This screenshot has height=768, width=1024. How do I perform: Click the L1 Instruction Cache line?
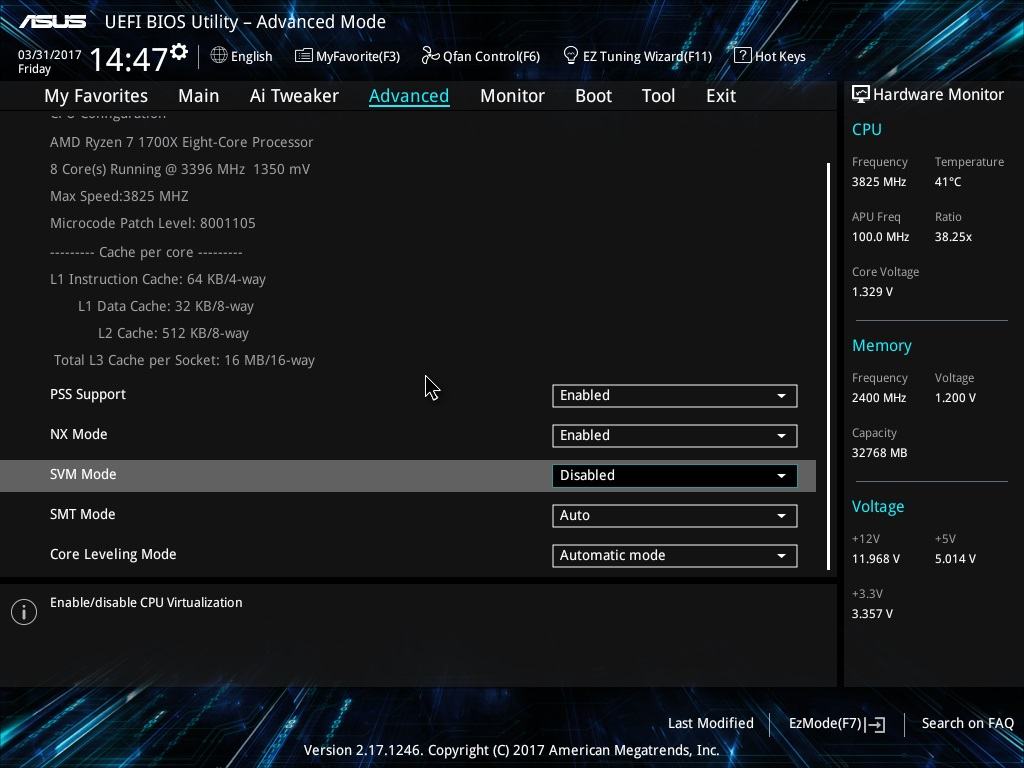(157, 280)
